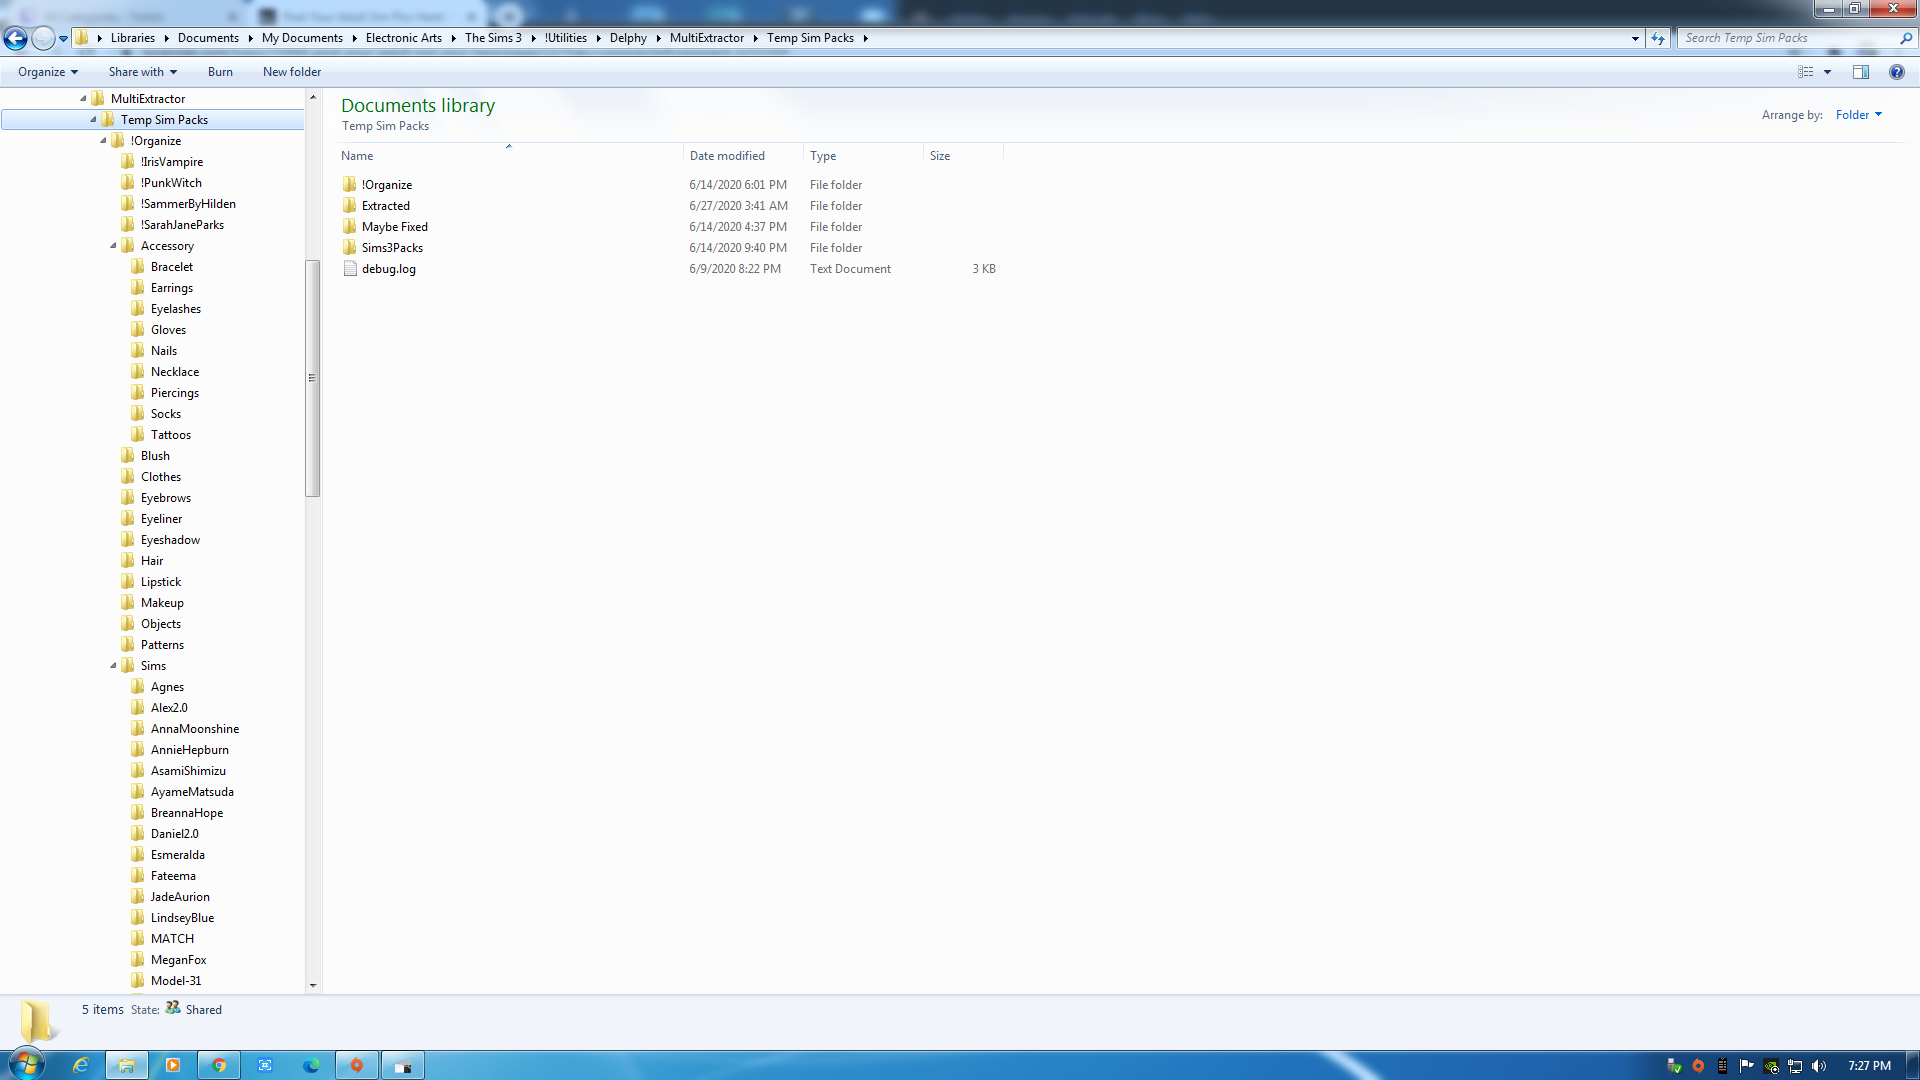Screen dimensions: 1920x1080
Task: Sort by the Size column header
Action: (x=964, y=156)
